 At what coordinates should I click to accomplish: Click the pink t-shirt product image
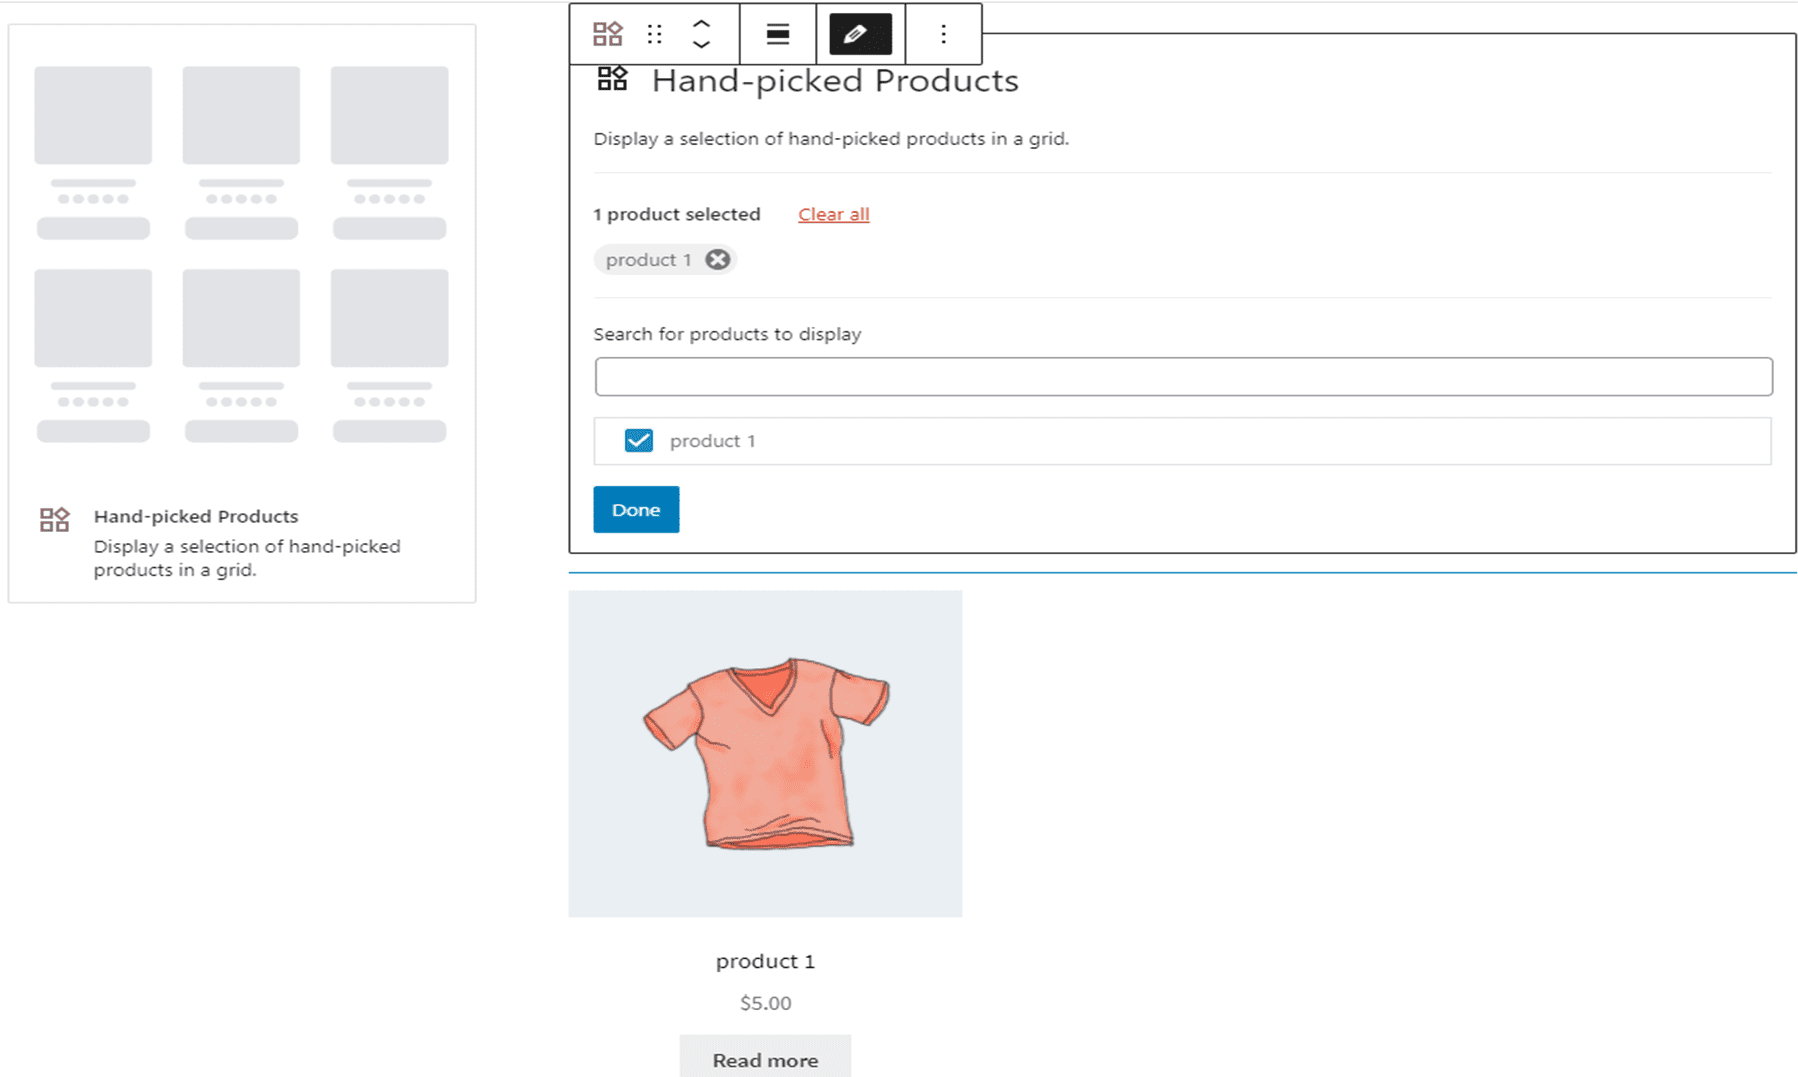tap(765, 753)
